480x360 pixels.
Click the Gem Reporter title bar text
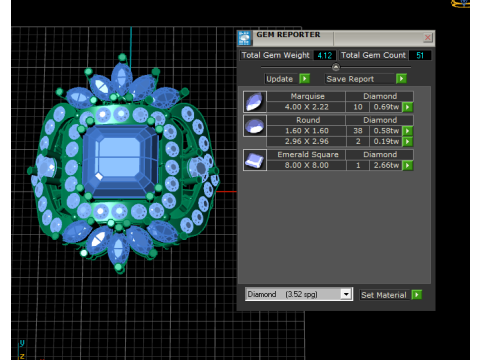[288, 35]
